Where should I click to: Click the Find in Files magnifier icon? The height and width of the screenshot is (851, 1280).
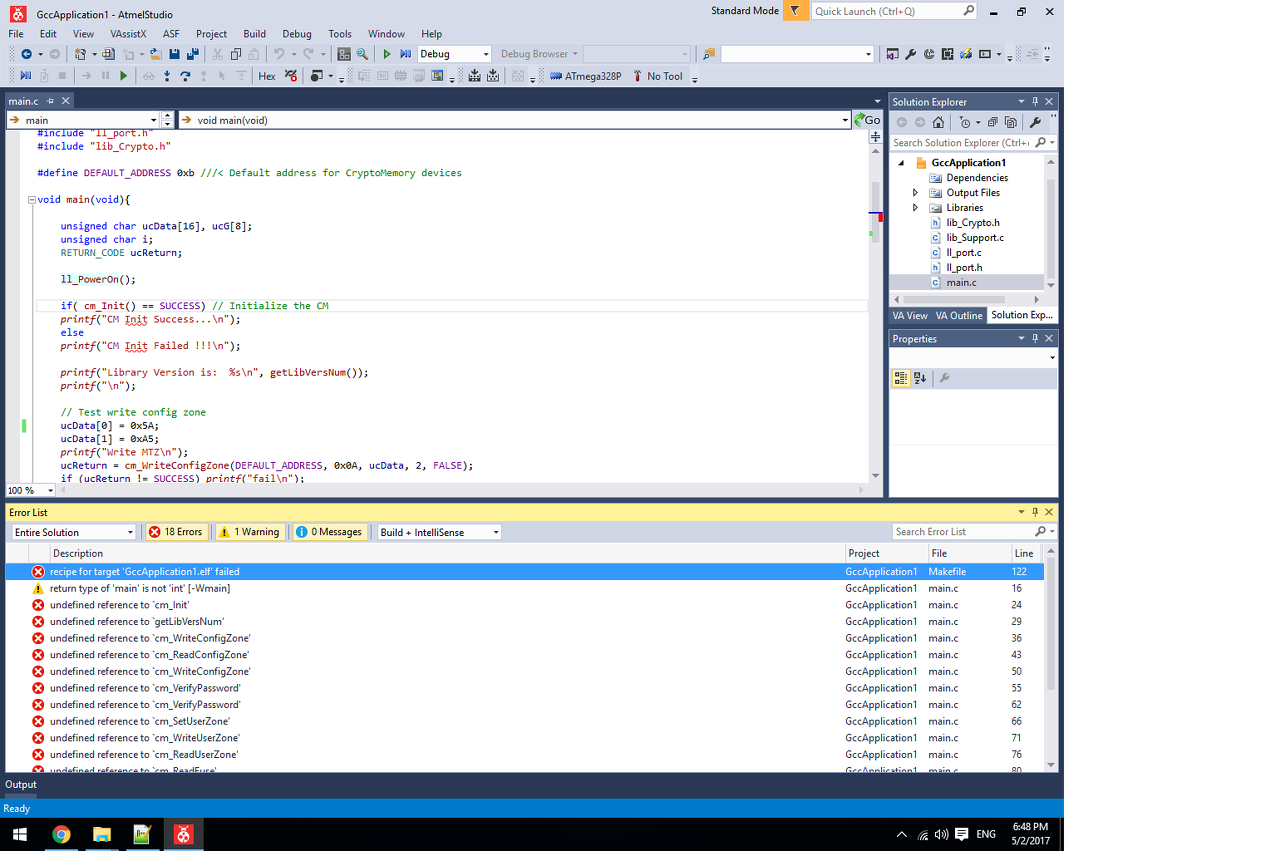point(362,54)
